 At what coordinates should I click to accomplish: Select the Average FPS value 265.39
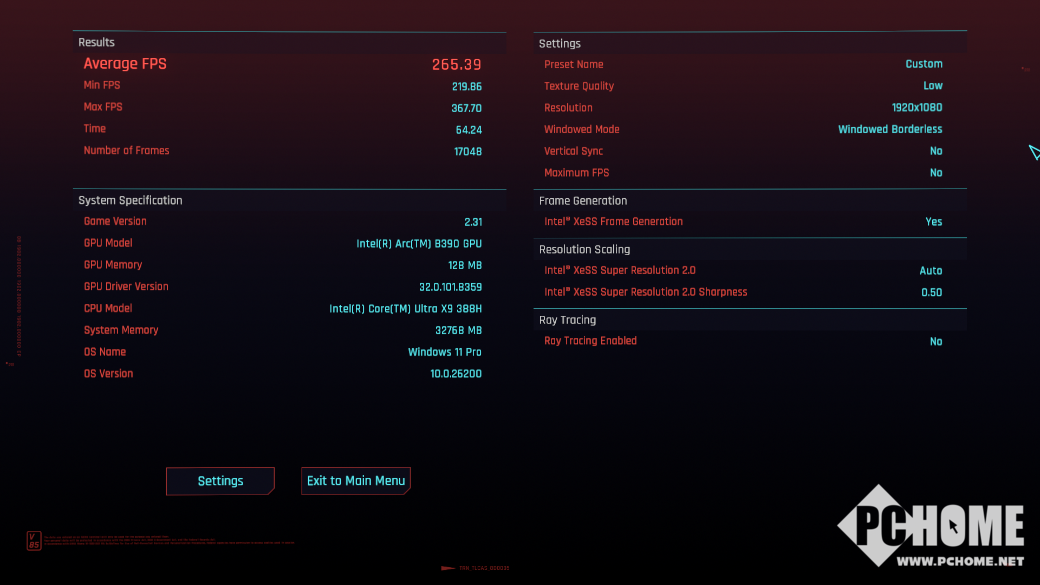point(456,64)
